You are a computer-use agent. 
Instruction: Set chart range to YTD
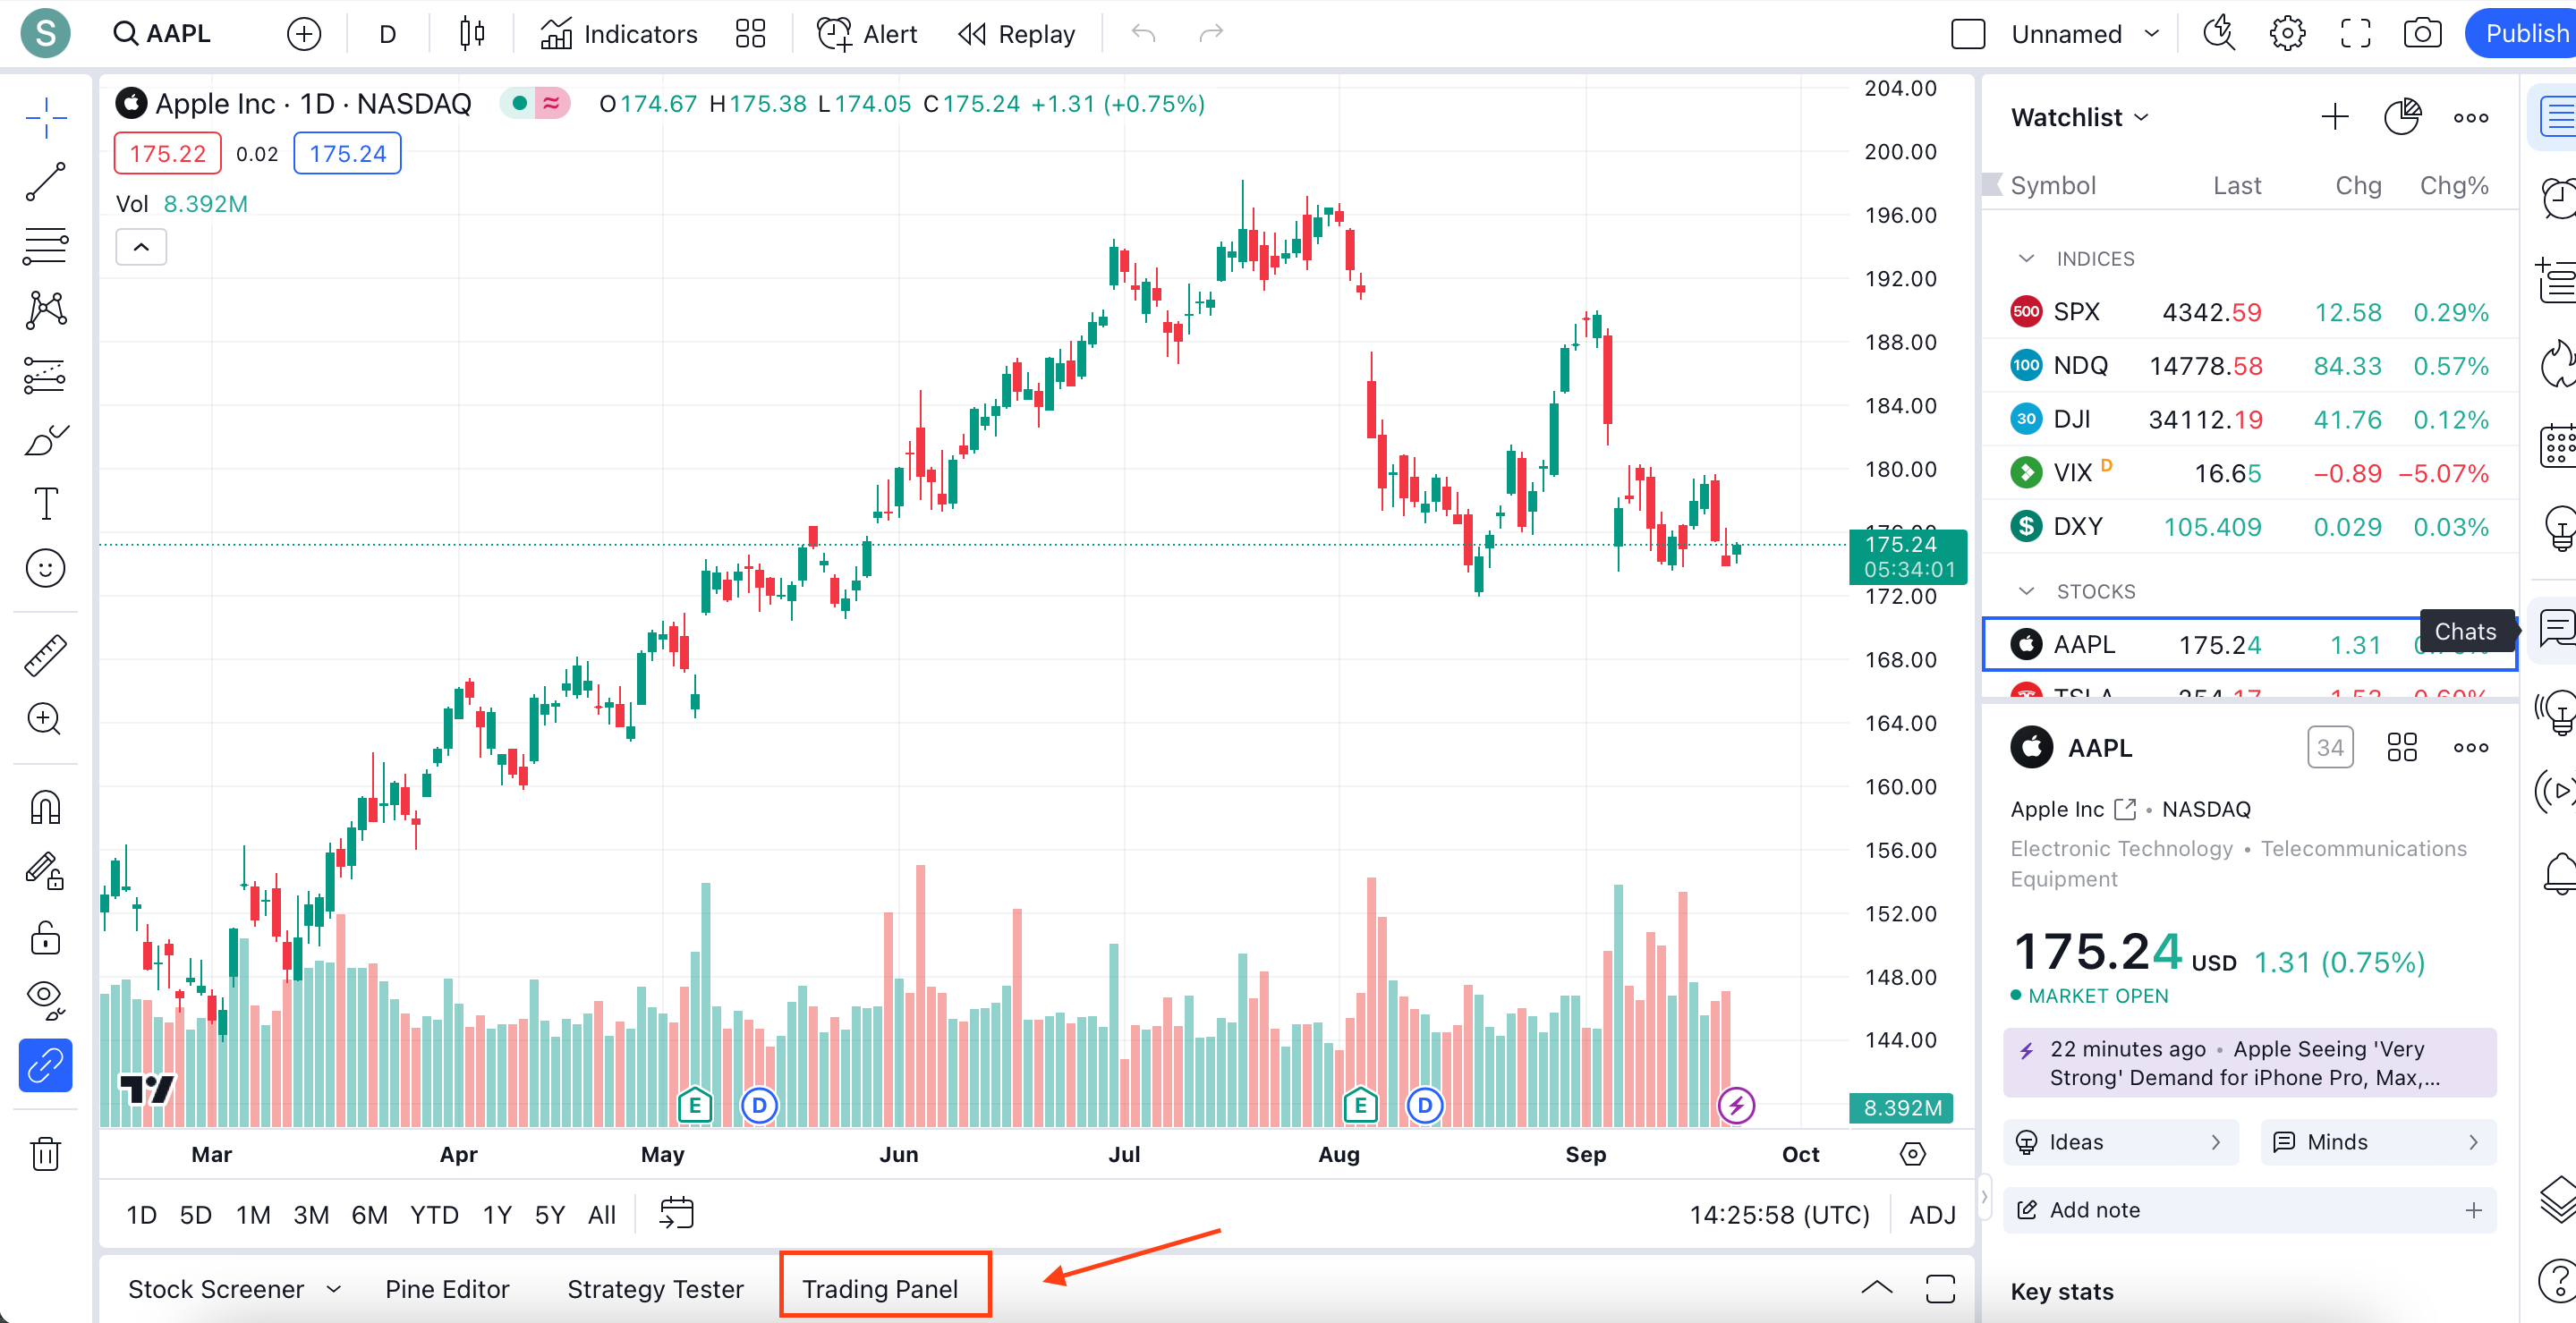(434, 1215)
